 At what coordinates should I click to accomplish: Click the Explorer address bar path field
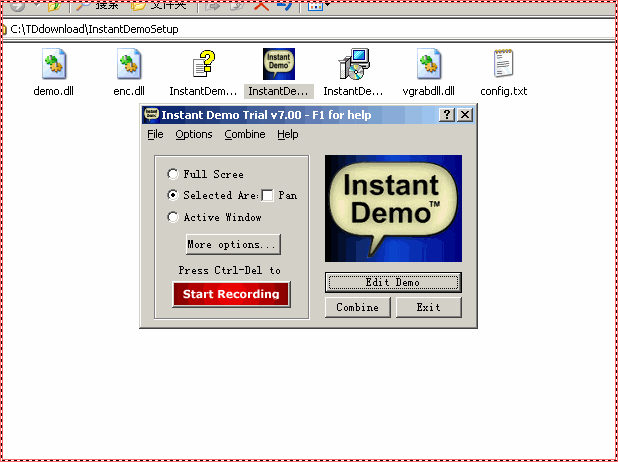point(309,29)
